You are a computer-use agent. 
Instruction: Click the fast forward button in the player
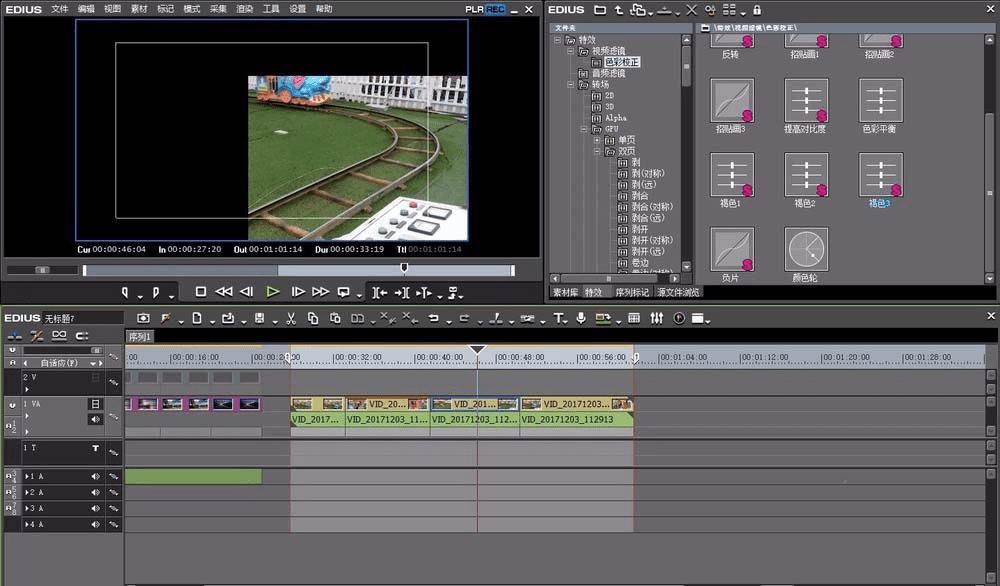click(x=320, y=292)
